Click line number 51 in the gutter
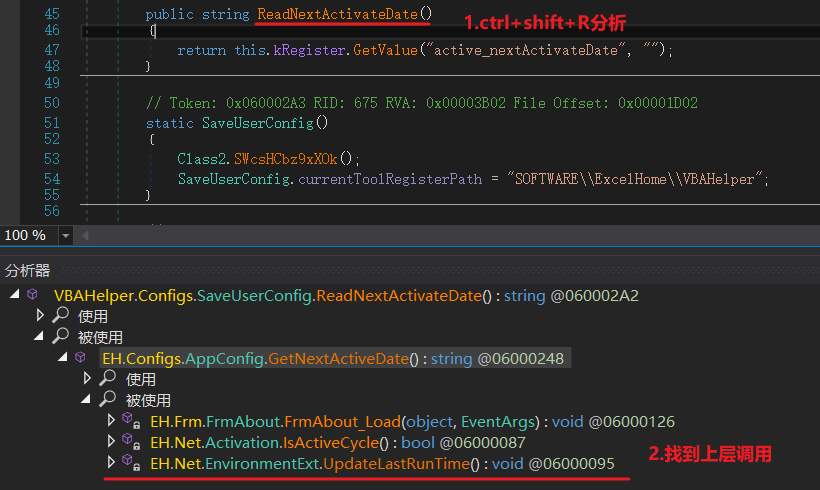 coord(52,123)
